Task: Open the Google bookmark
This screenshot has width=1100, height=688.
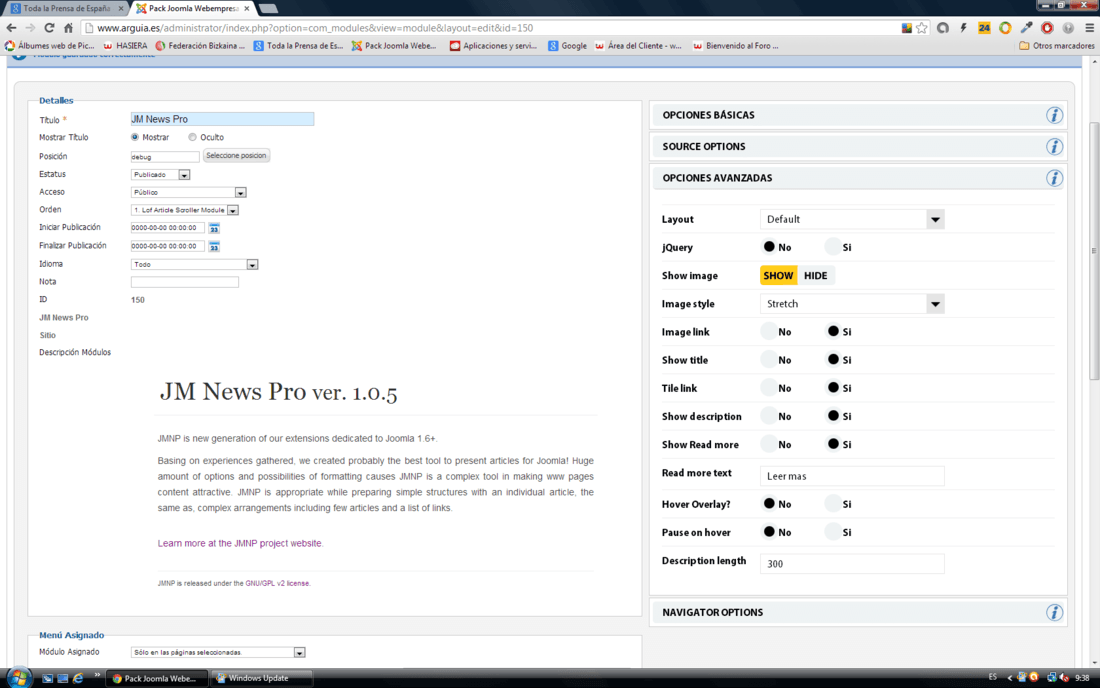Action: [568, 46]
